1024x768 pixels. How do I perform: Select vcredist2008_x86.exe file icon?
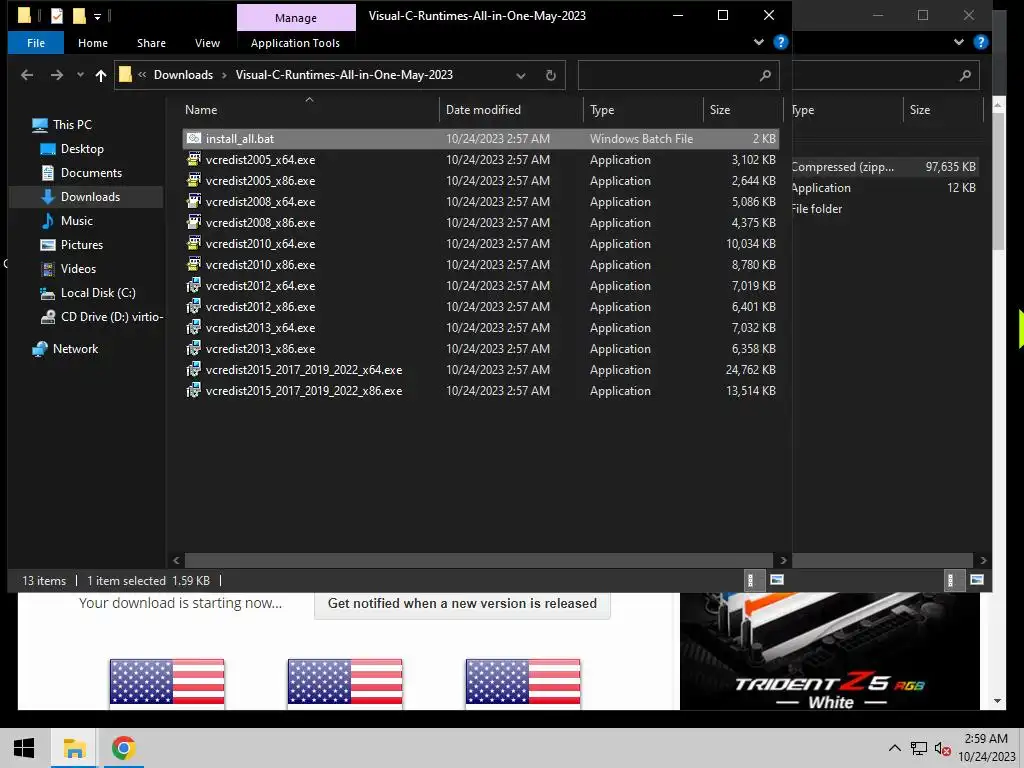[x=194, y=222]
